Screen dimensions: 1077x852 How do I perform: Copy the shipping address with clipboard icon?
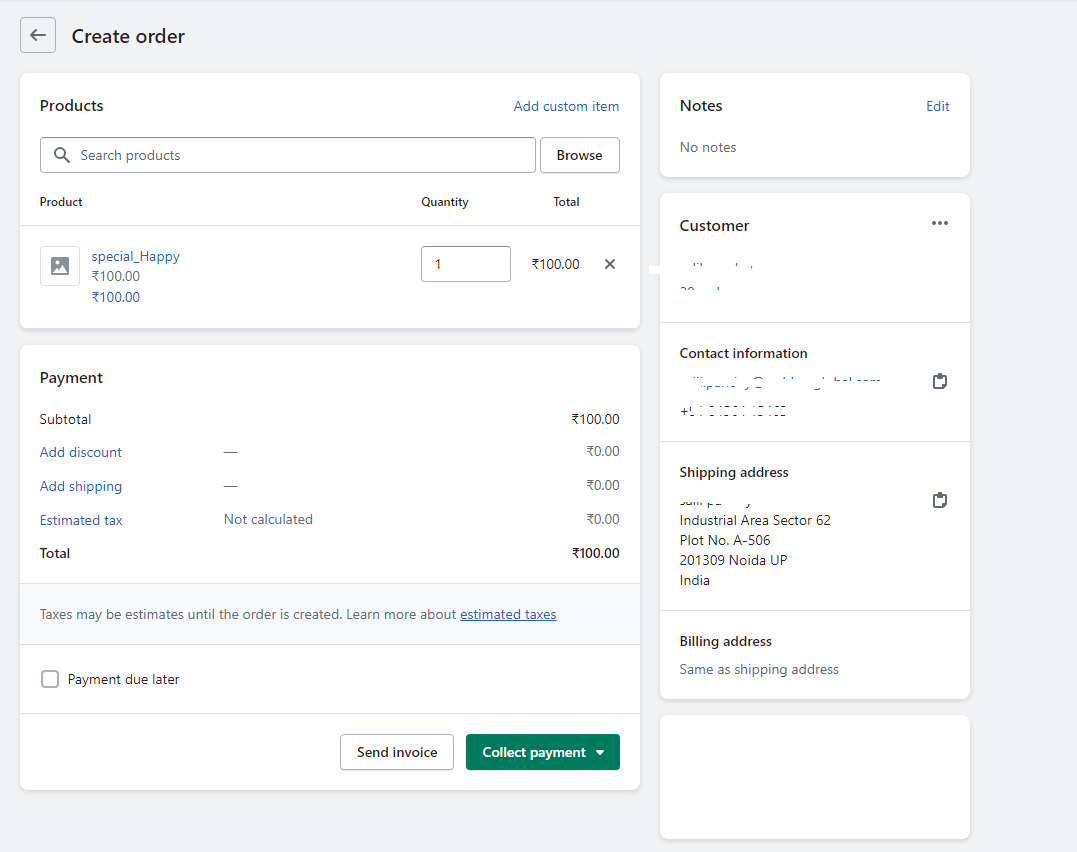[939, 500]
